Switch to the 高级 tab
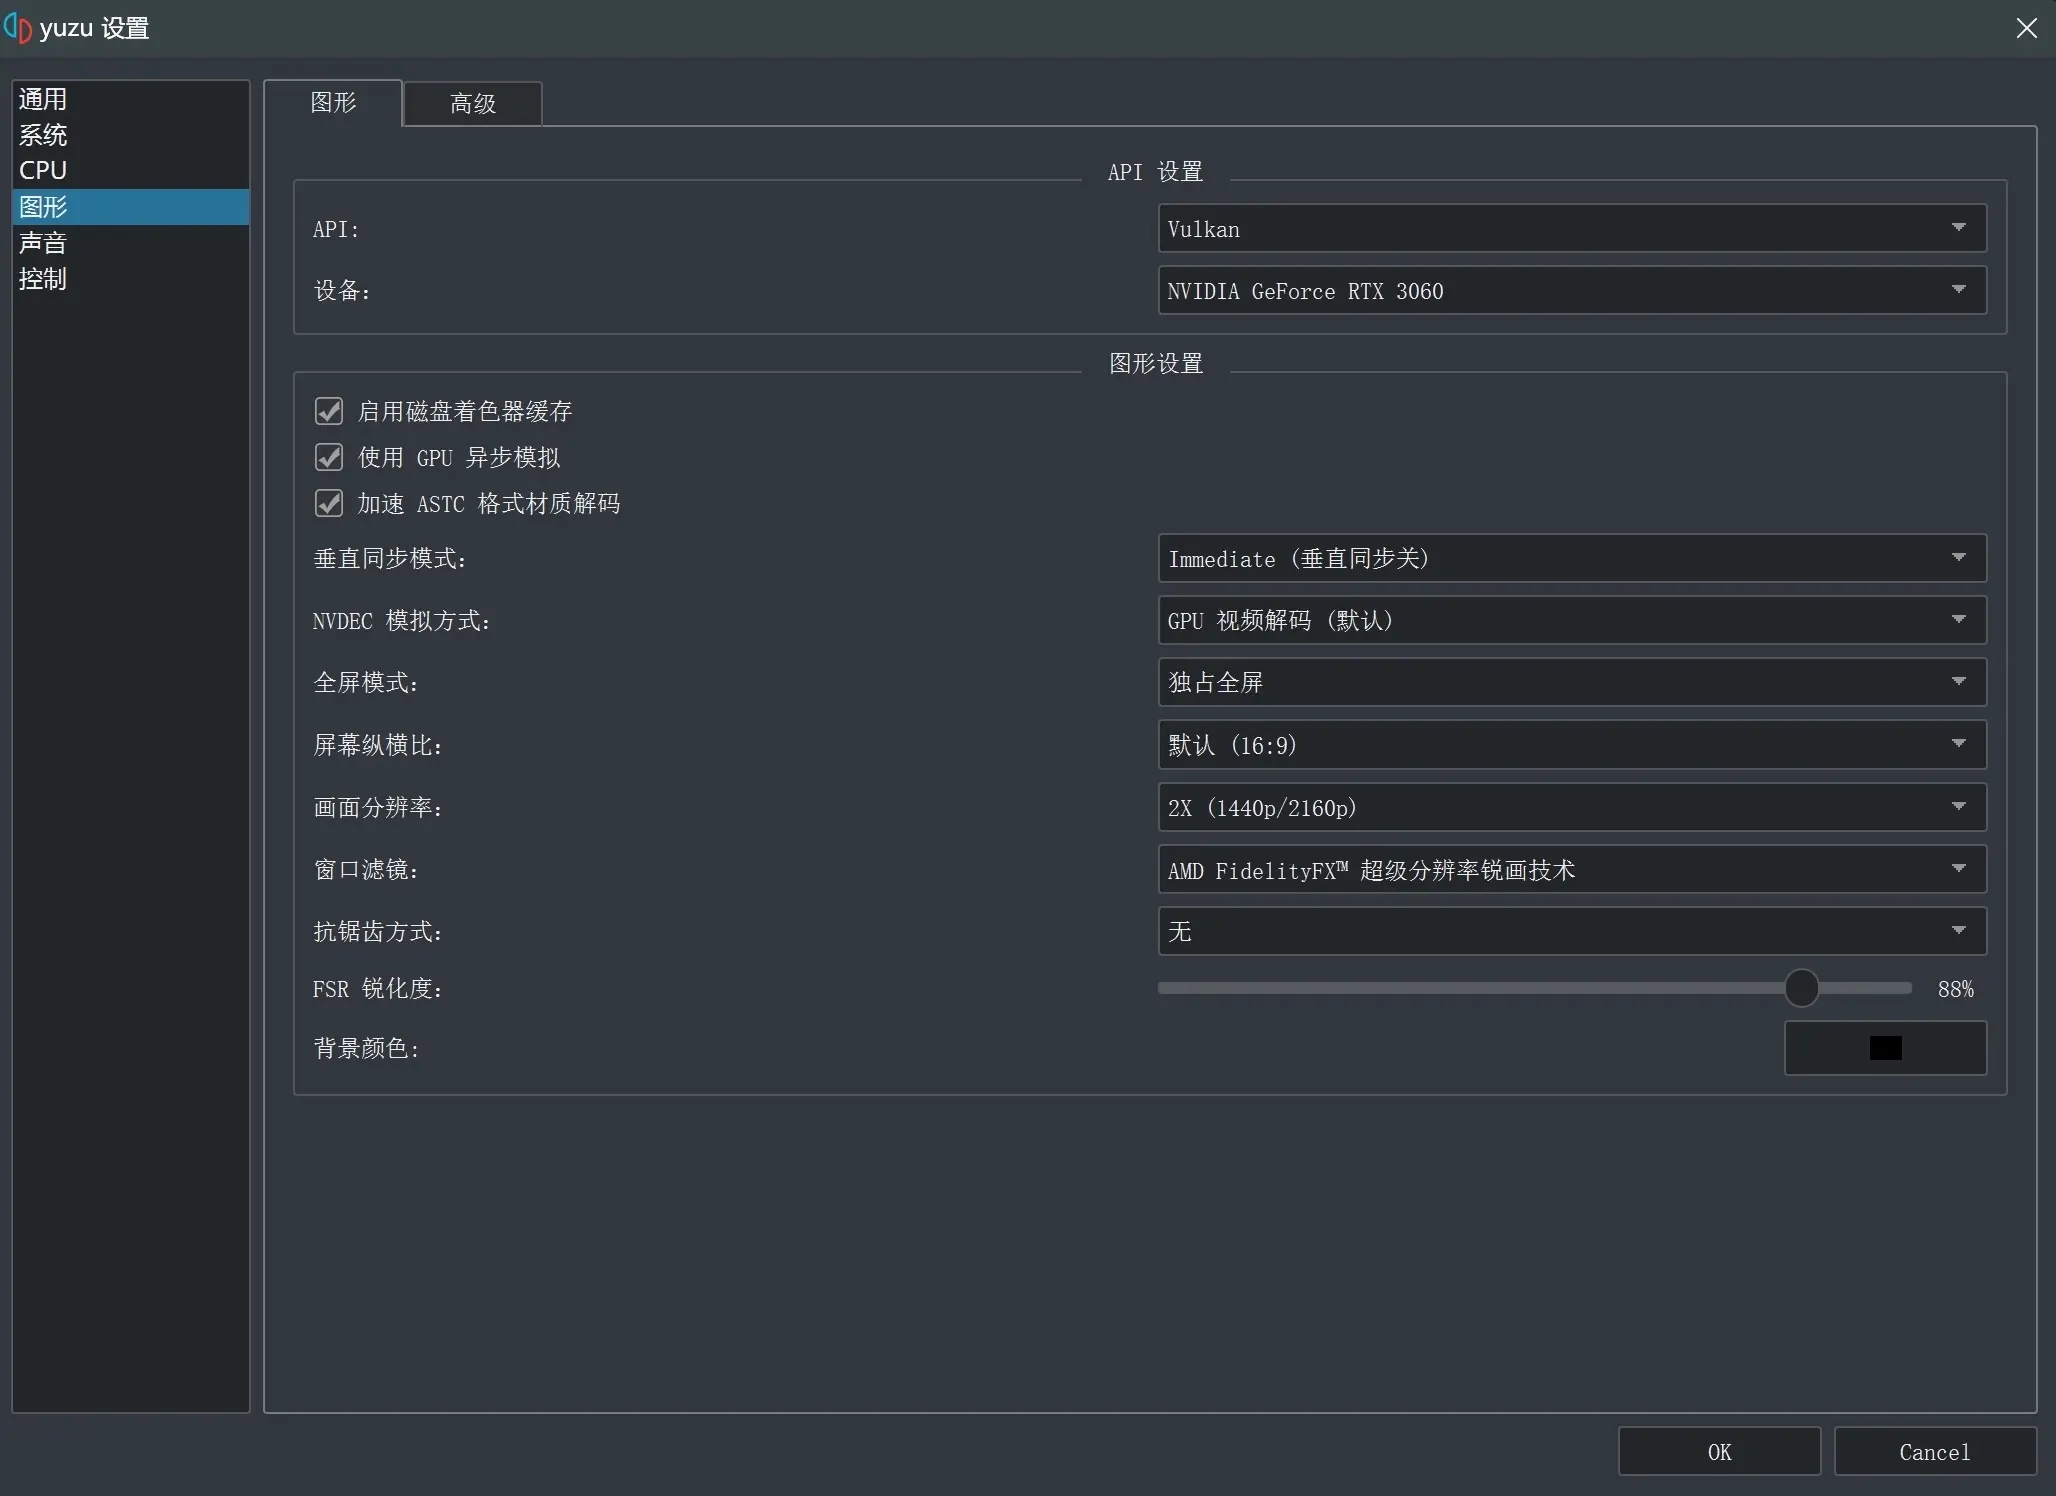The height and width of the screenshot is (1496, 2056). (473, 104)
